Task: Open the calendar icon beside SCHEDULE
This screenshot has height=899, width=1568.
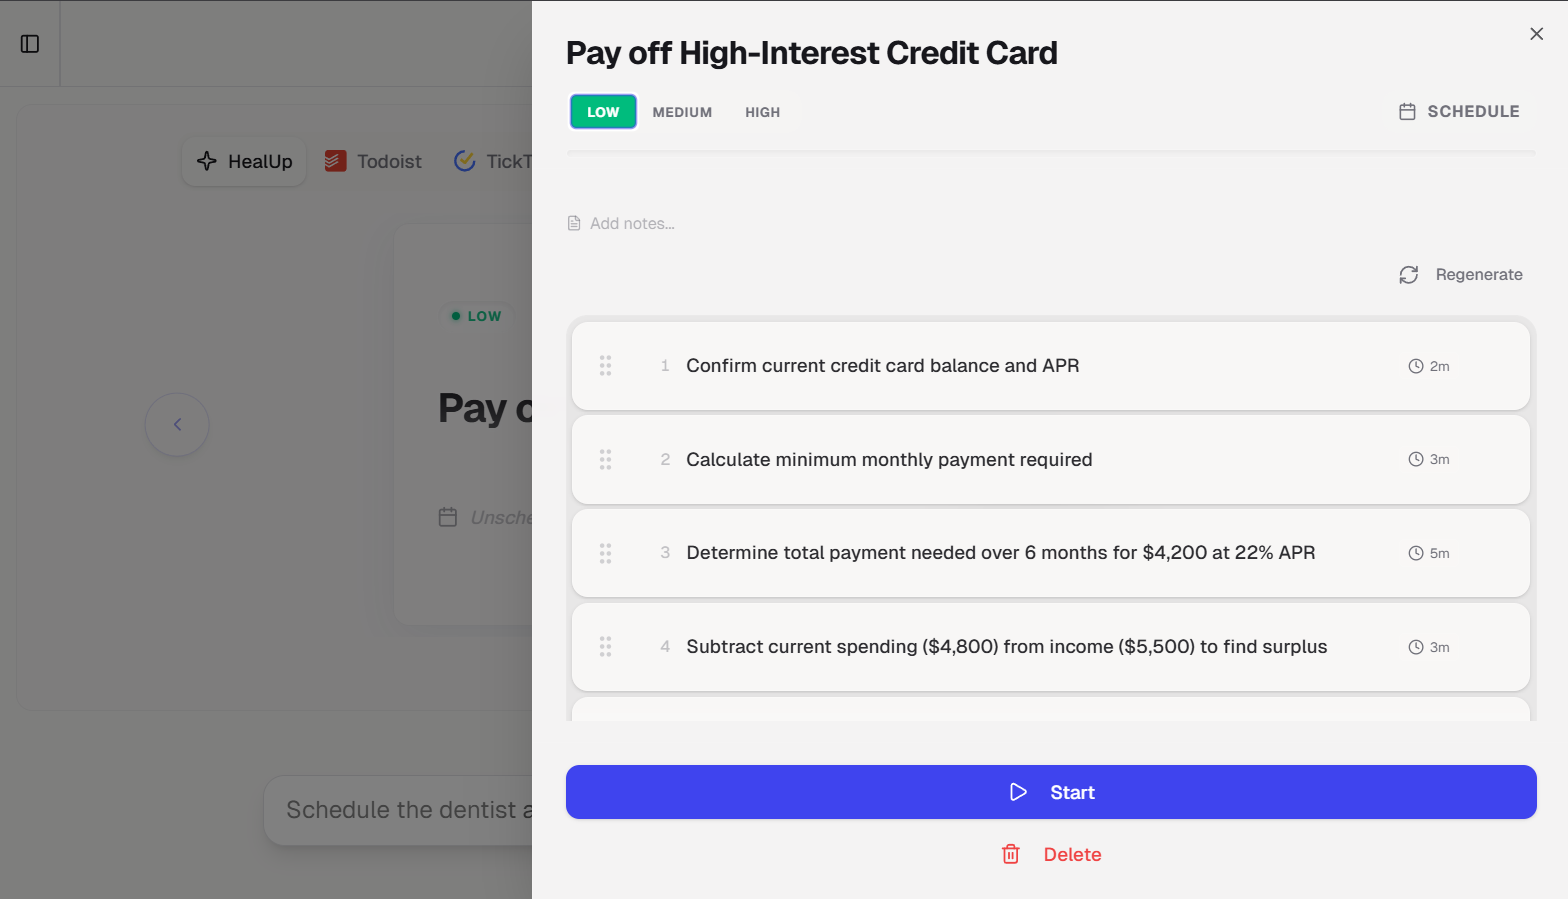Action: [1409, 111]
